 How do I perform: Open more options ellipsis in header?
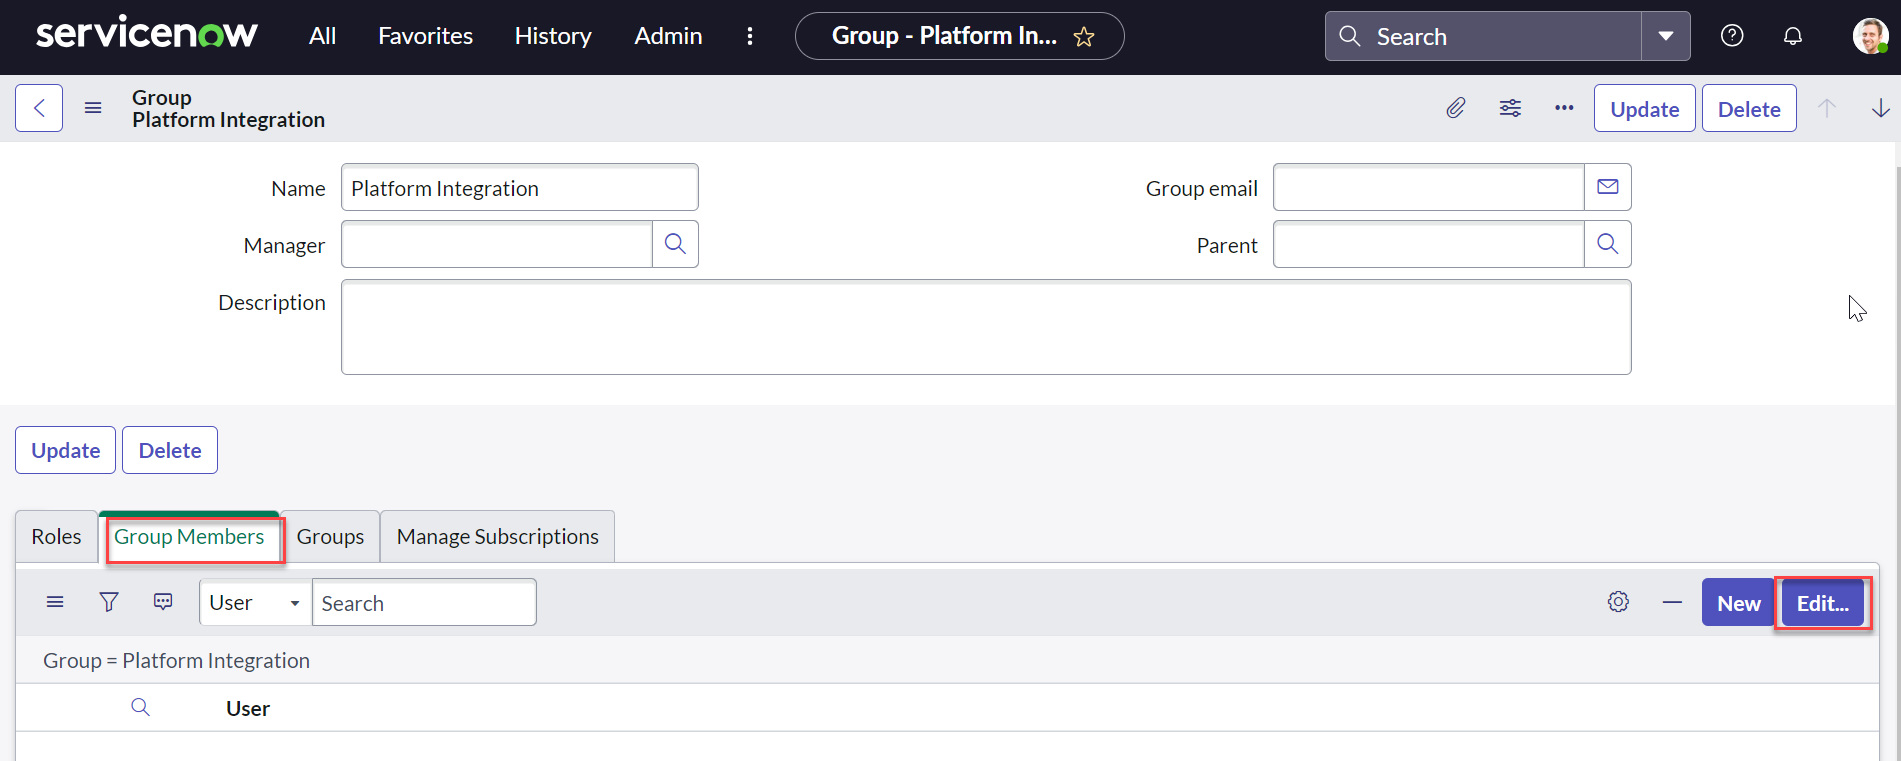coord(1564,108)
